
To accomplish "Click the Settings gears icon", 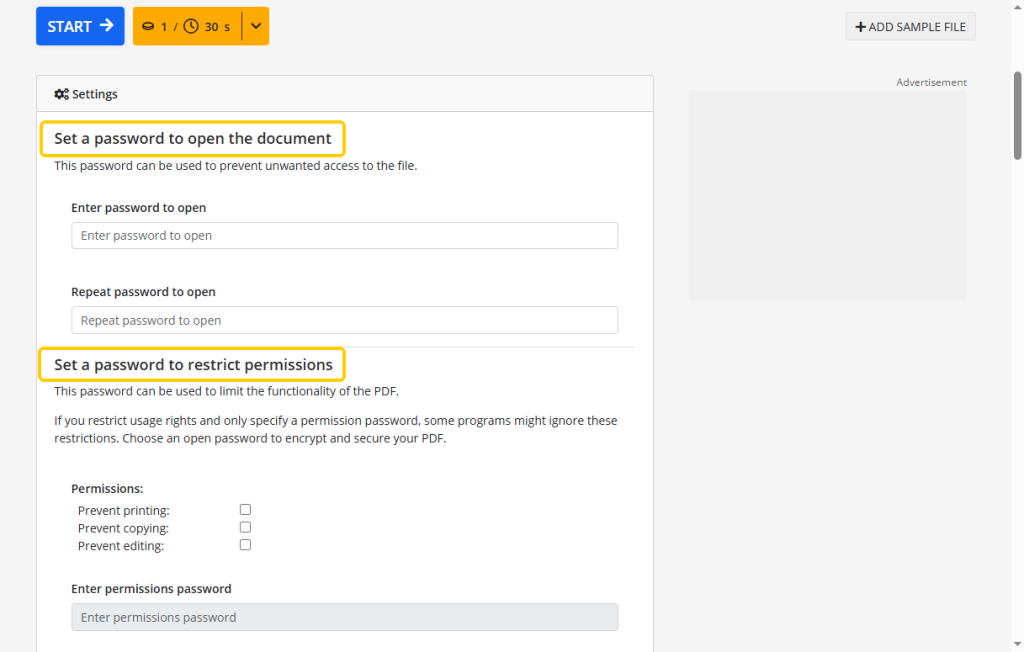I will (x=61, y=94).
